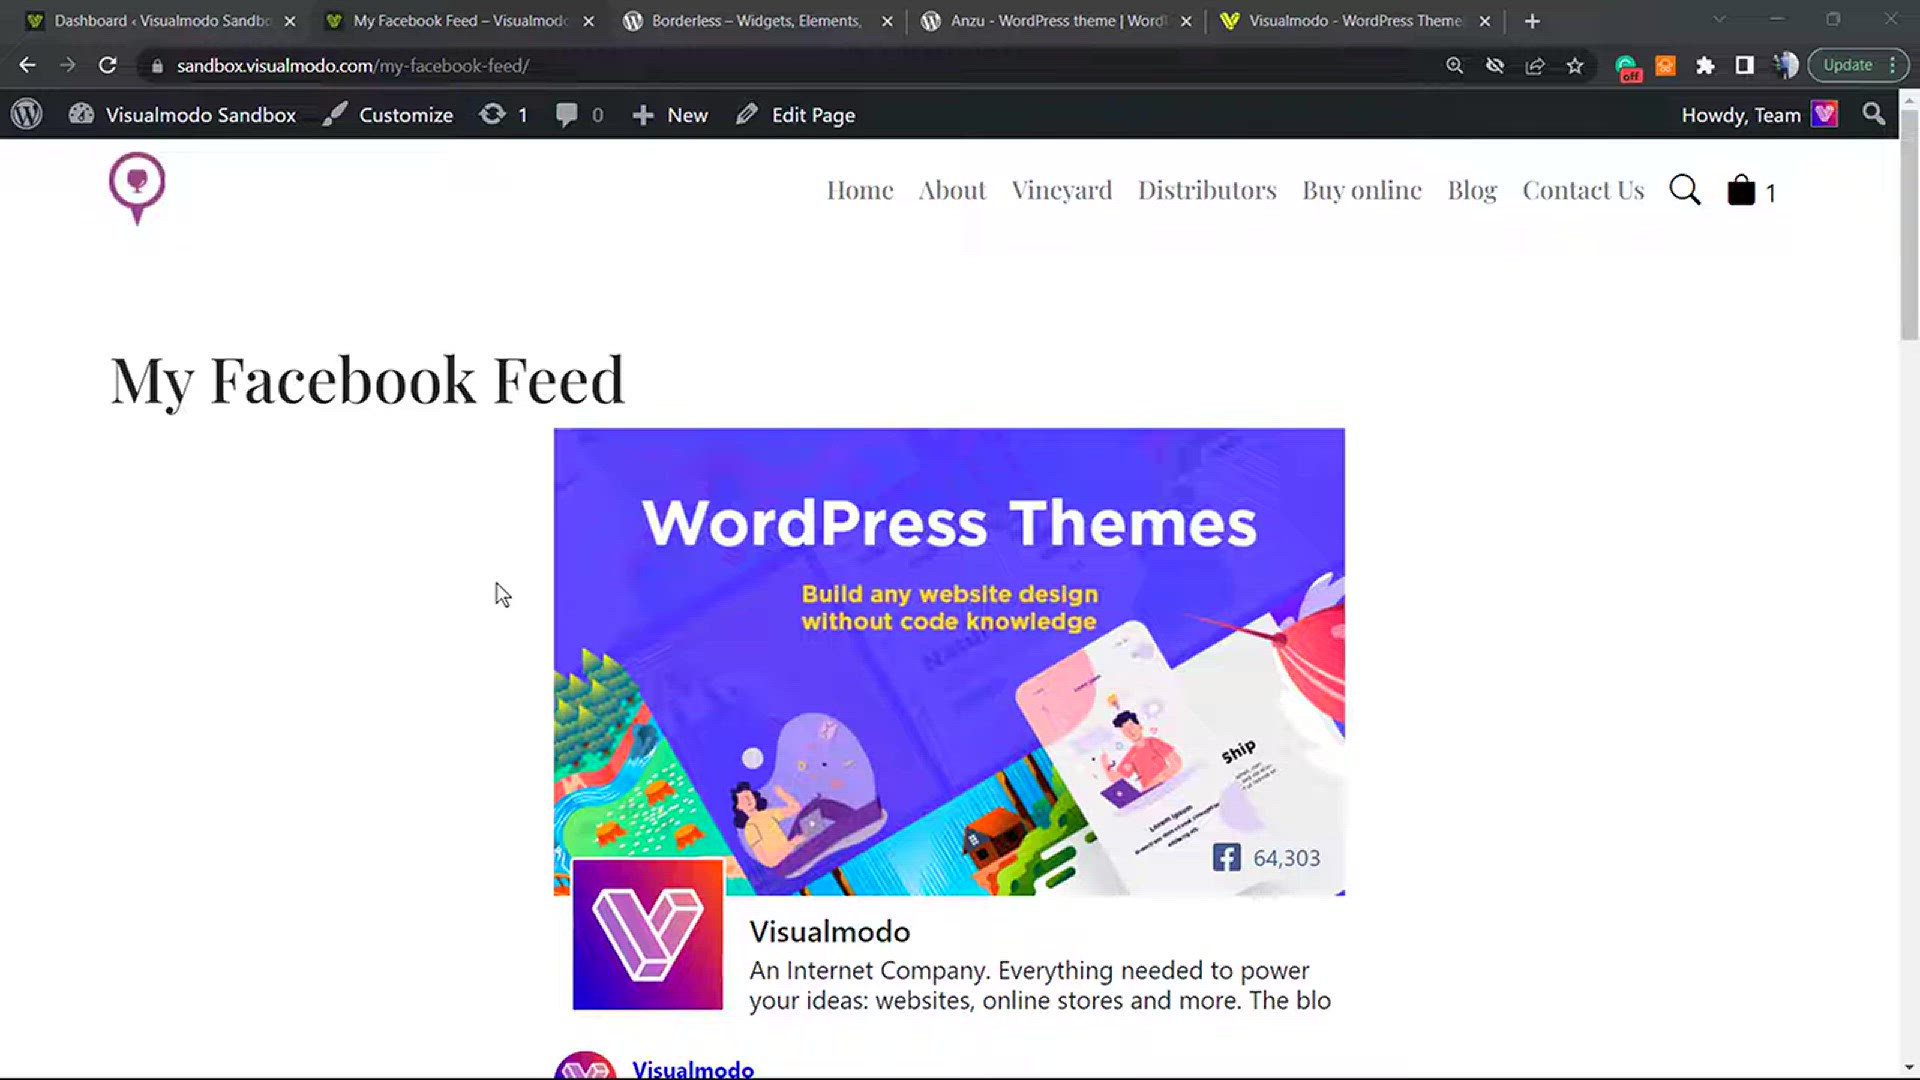Click the Visualmodo page profile logo
Image resolution: width=1920 pixels, height=1080 pixels.
coord(648,934)
